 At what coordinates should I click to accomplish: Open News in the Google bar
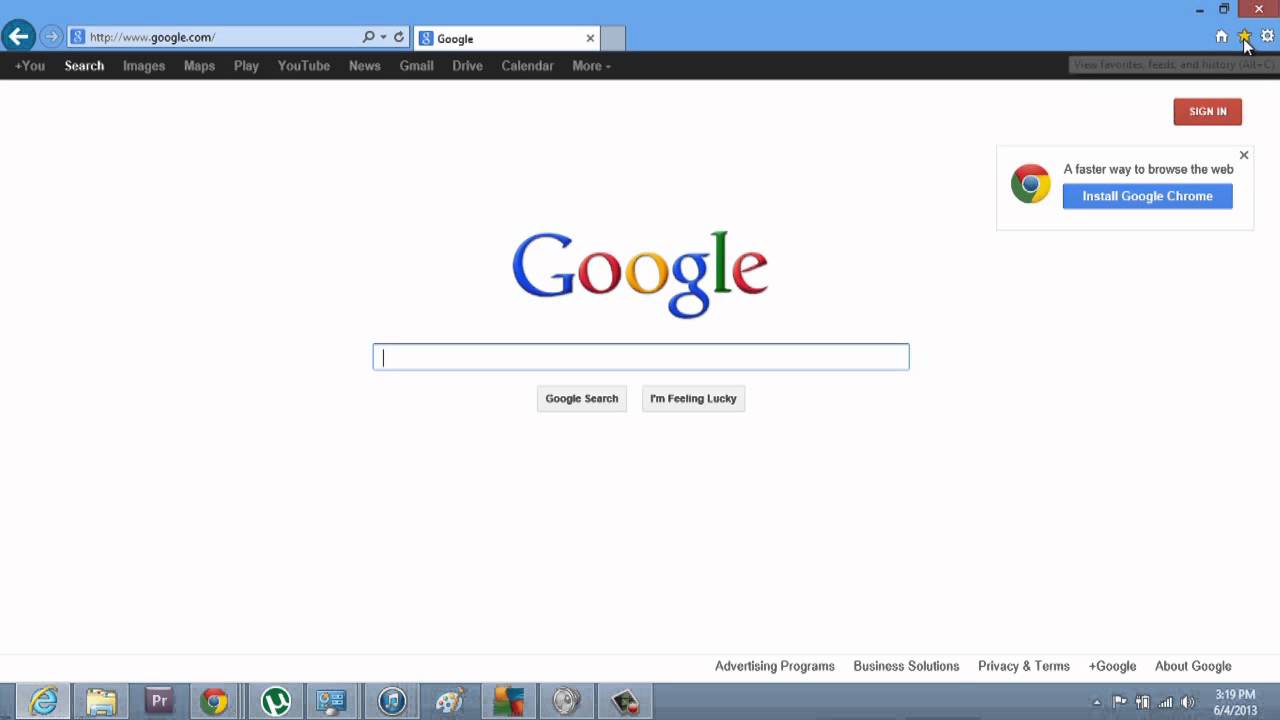(x=364, y=66)
